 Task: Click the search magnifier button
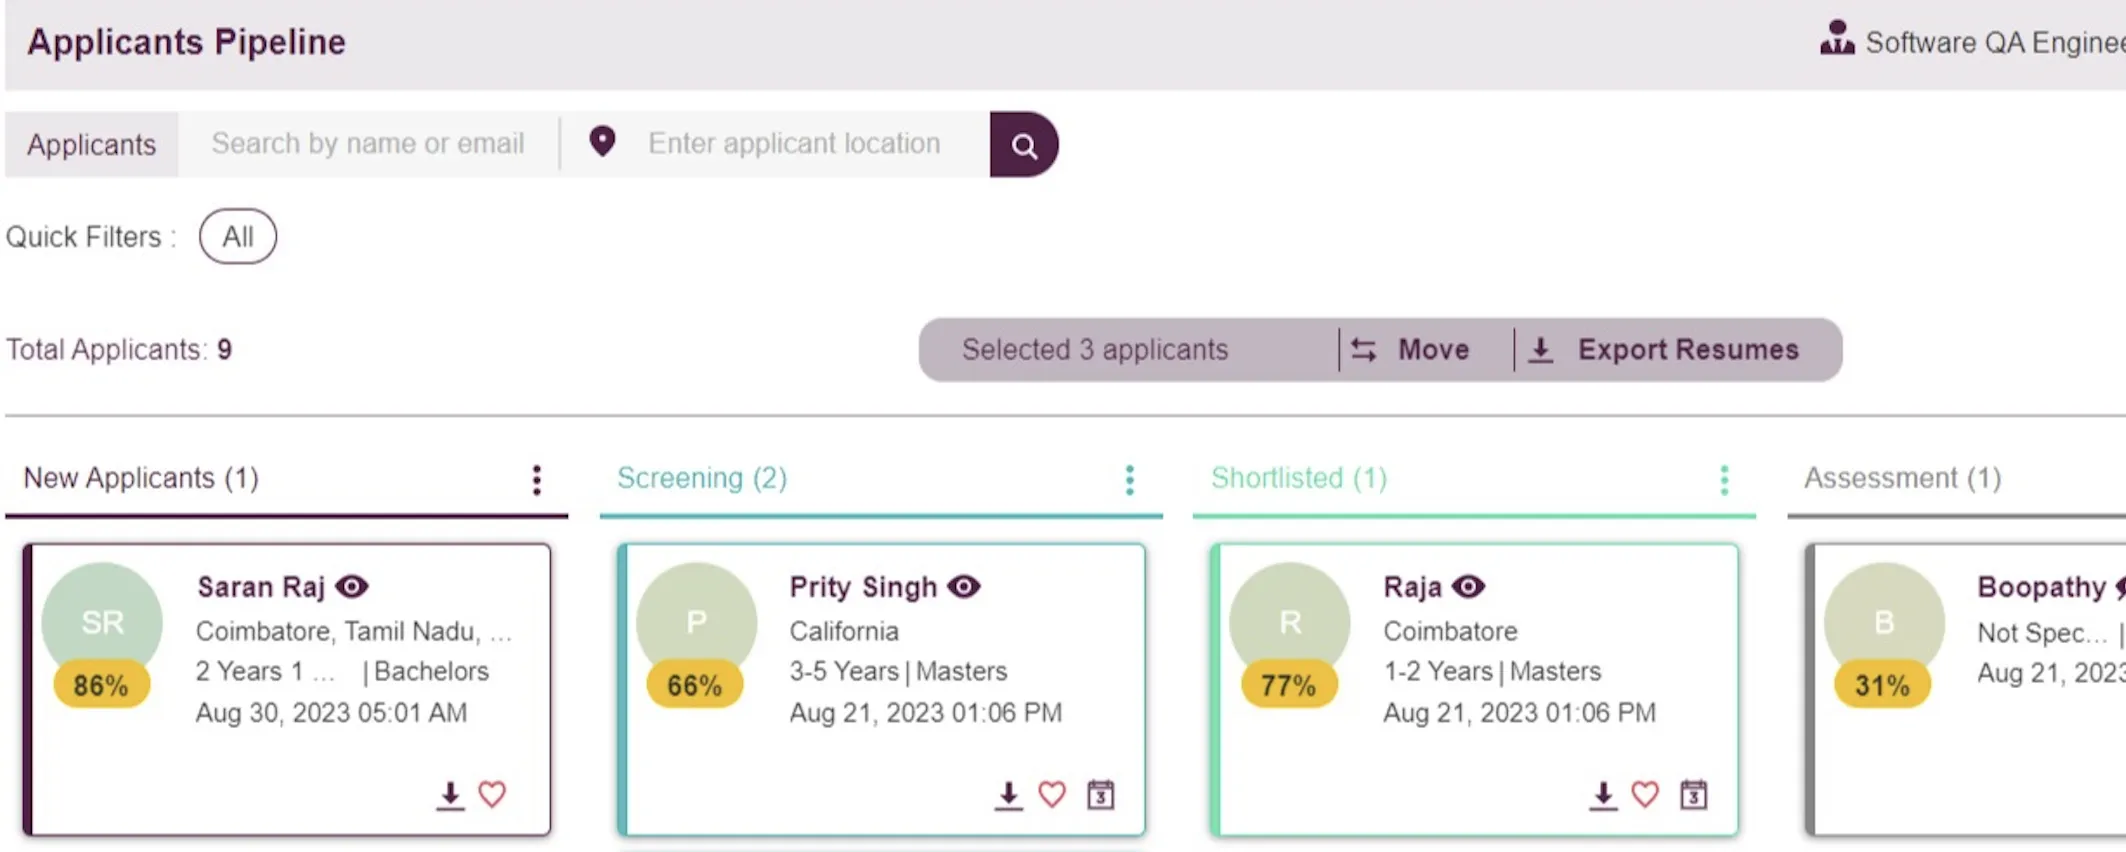point(1023,144)
